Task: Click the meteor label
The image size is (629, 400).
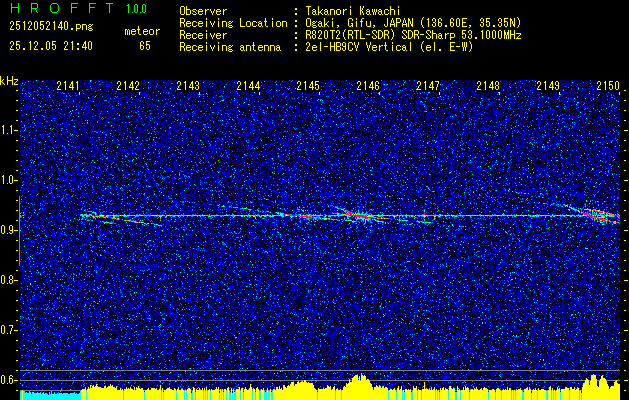Action: point(142,31)
